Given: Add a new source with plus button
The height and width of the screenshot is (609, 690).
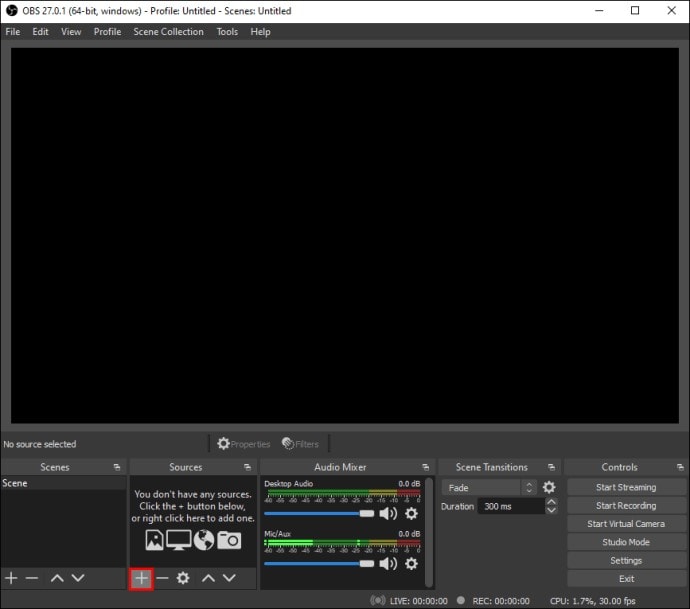Looking at the screenshot, I should tap(141, 578).
